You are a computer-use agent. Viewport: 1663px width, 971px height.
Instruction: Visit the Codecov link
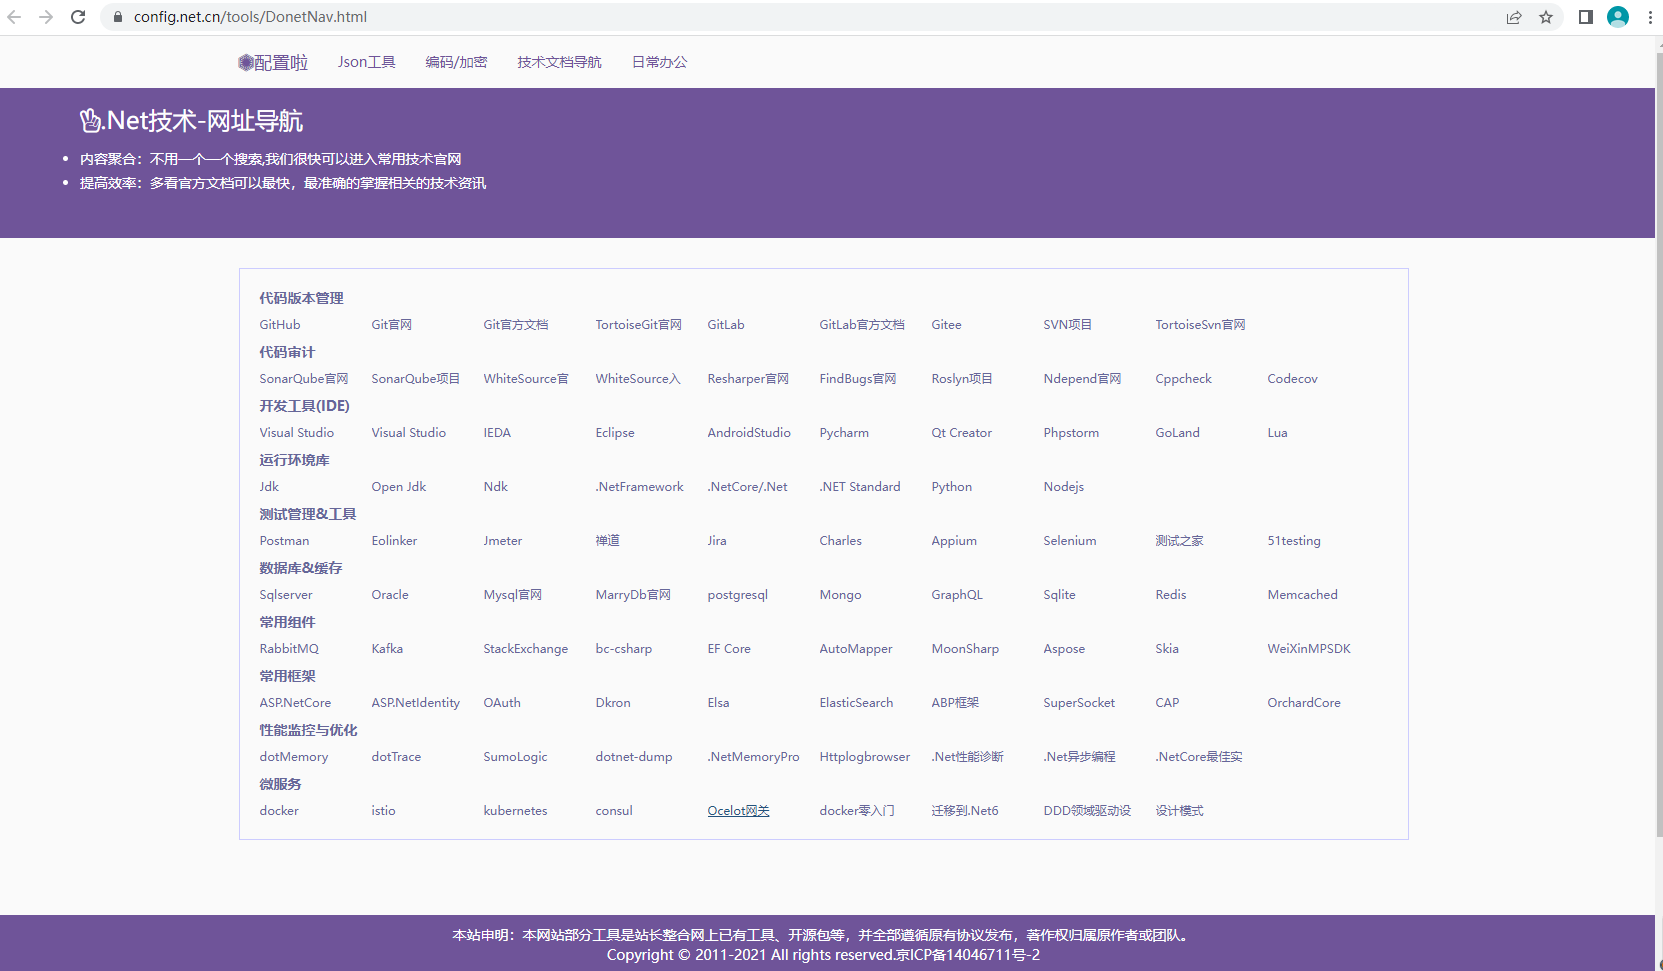1292,379
